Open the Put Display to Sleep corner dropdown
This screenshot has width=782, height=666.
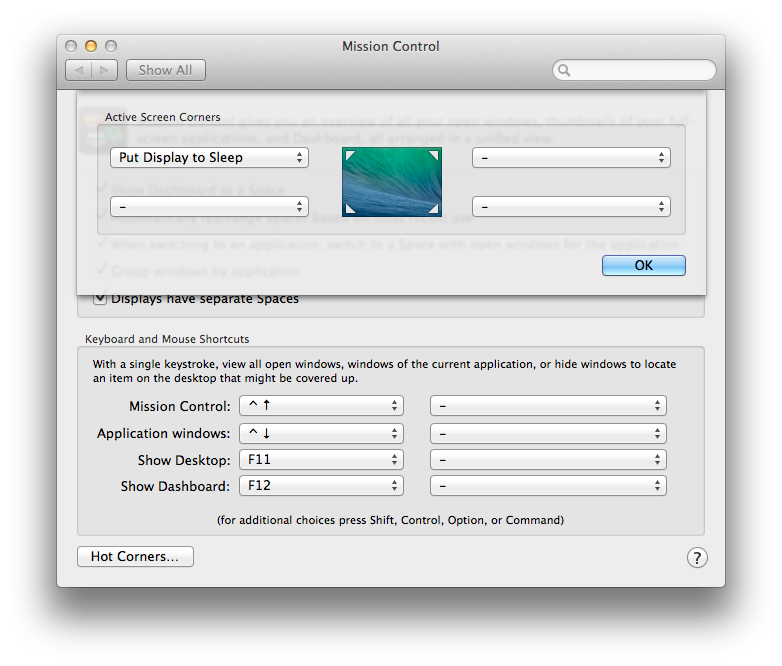[209, 158]
